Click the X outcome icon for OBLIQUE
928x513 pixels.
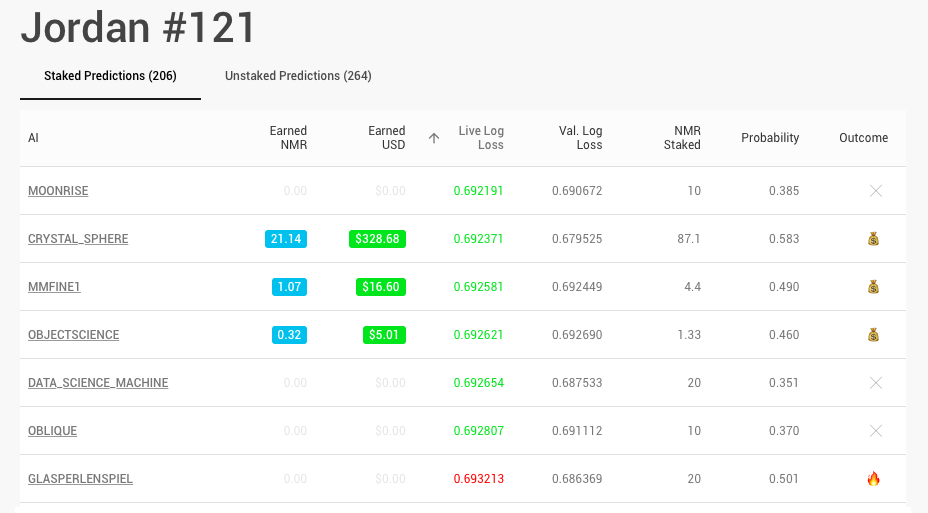[875, 431]
